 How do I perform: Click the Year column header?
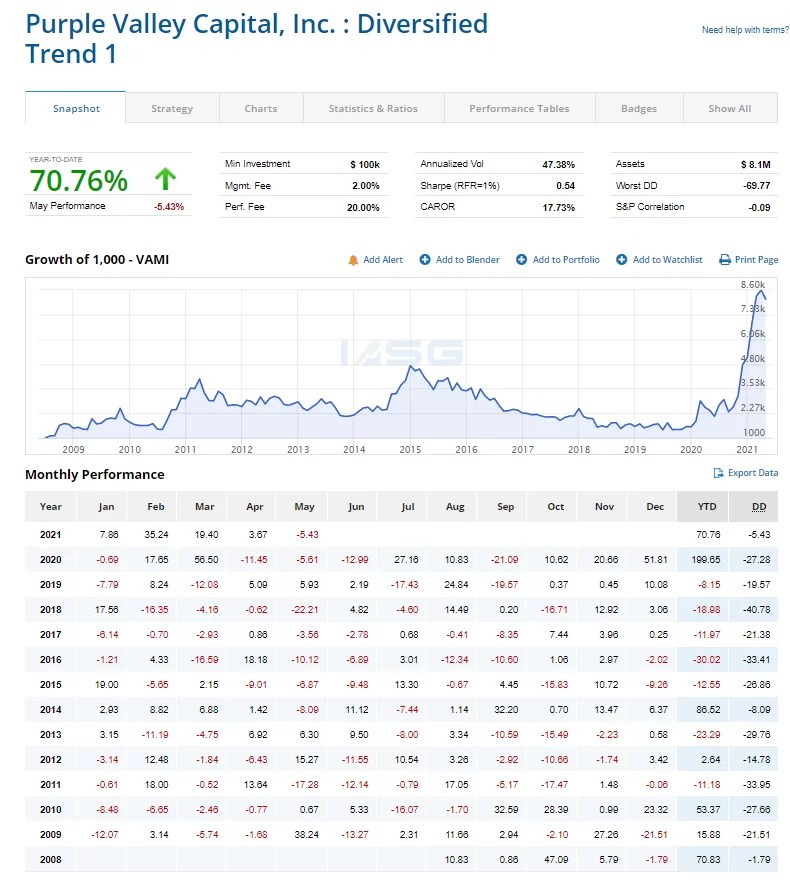(51, 507)
